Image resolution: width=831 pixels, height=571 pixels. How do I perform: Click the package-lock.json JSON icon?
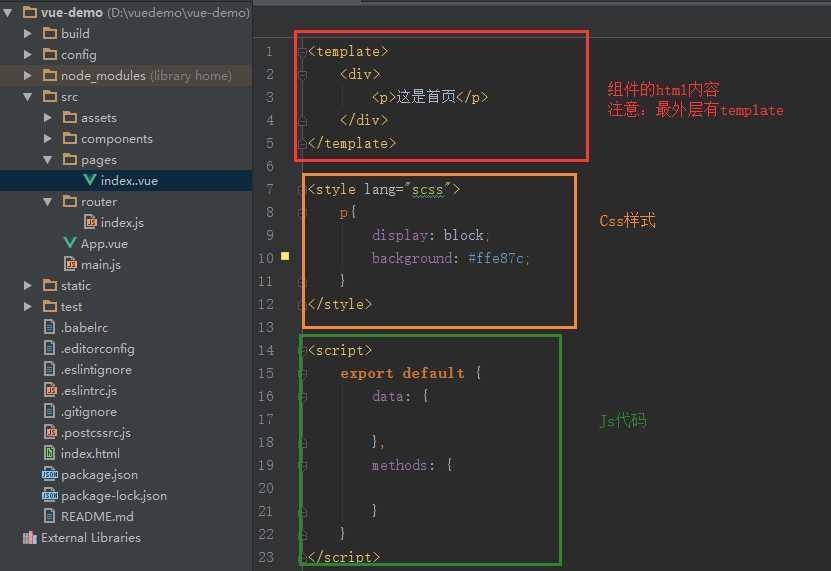pyautogui.click(x=50, y=495)
